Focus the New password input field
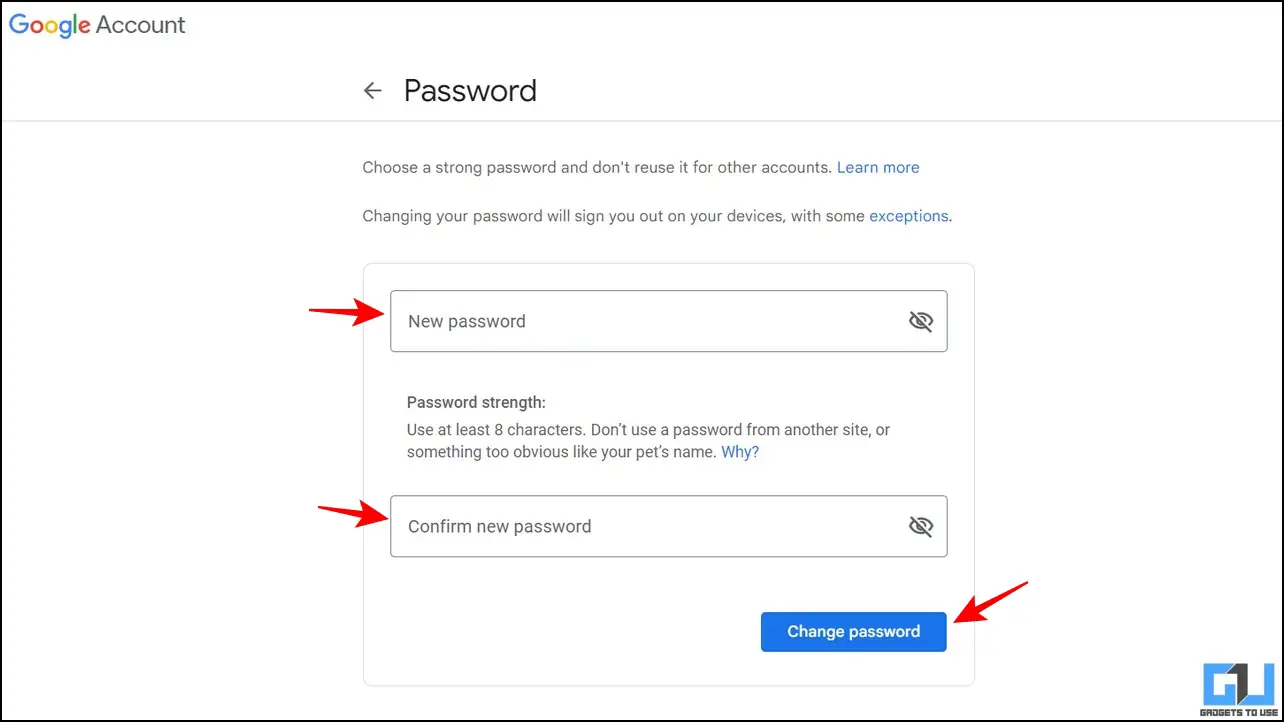The height and width of the screenshot is (722, 1284). click(x=668, y=321)
